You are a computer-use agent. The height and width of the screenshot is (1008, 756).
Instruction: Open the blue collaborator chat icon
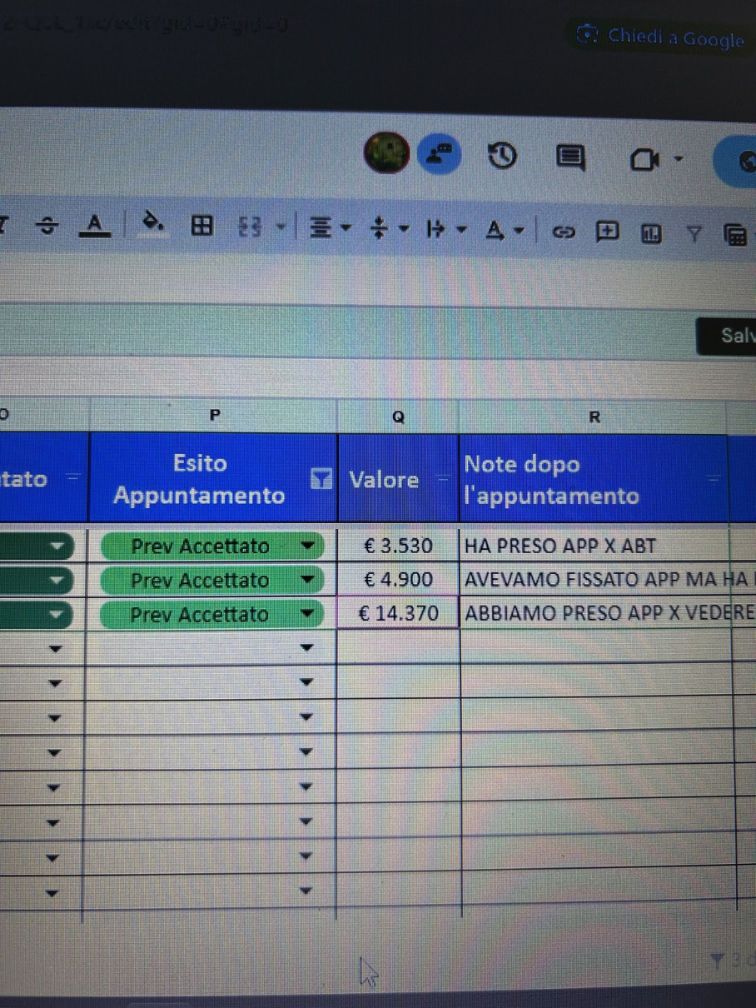tap(440, 154)
